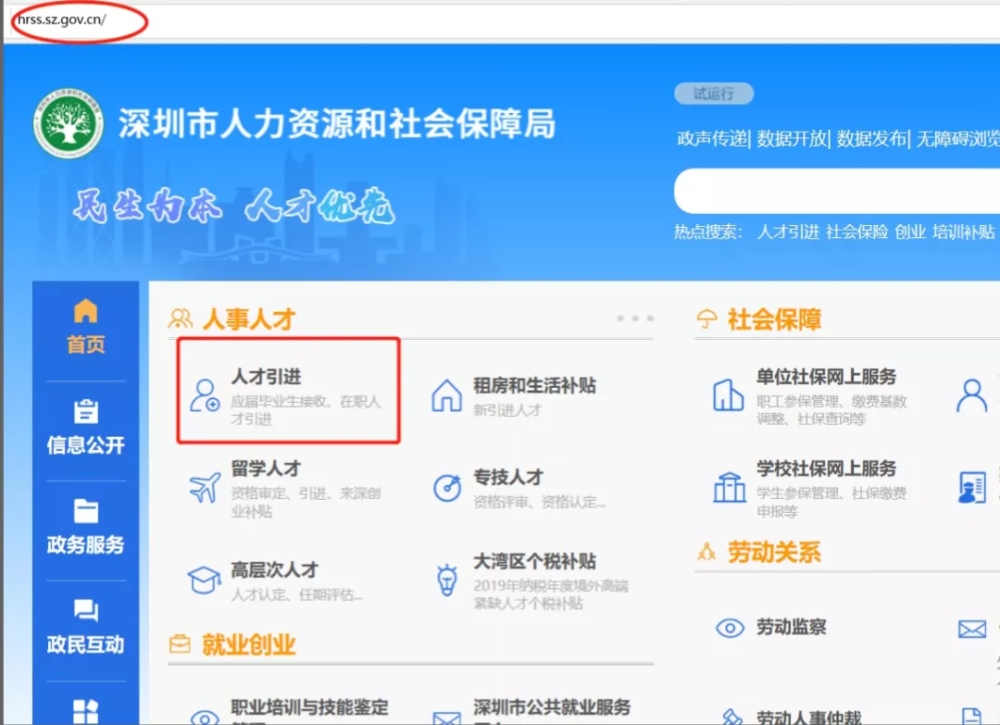Open the 数据开放 link
The height and width of the screenshot is (725, 1000).
pos(791,138)
